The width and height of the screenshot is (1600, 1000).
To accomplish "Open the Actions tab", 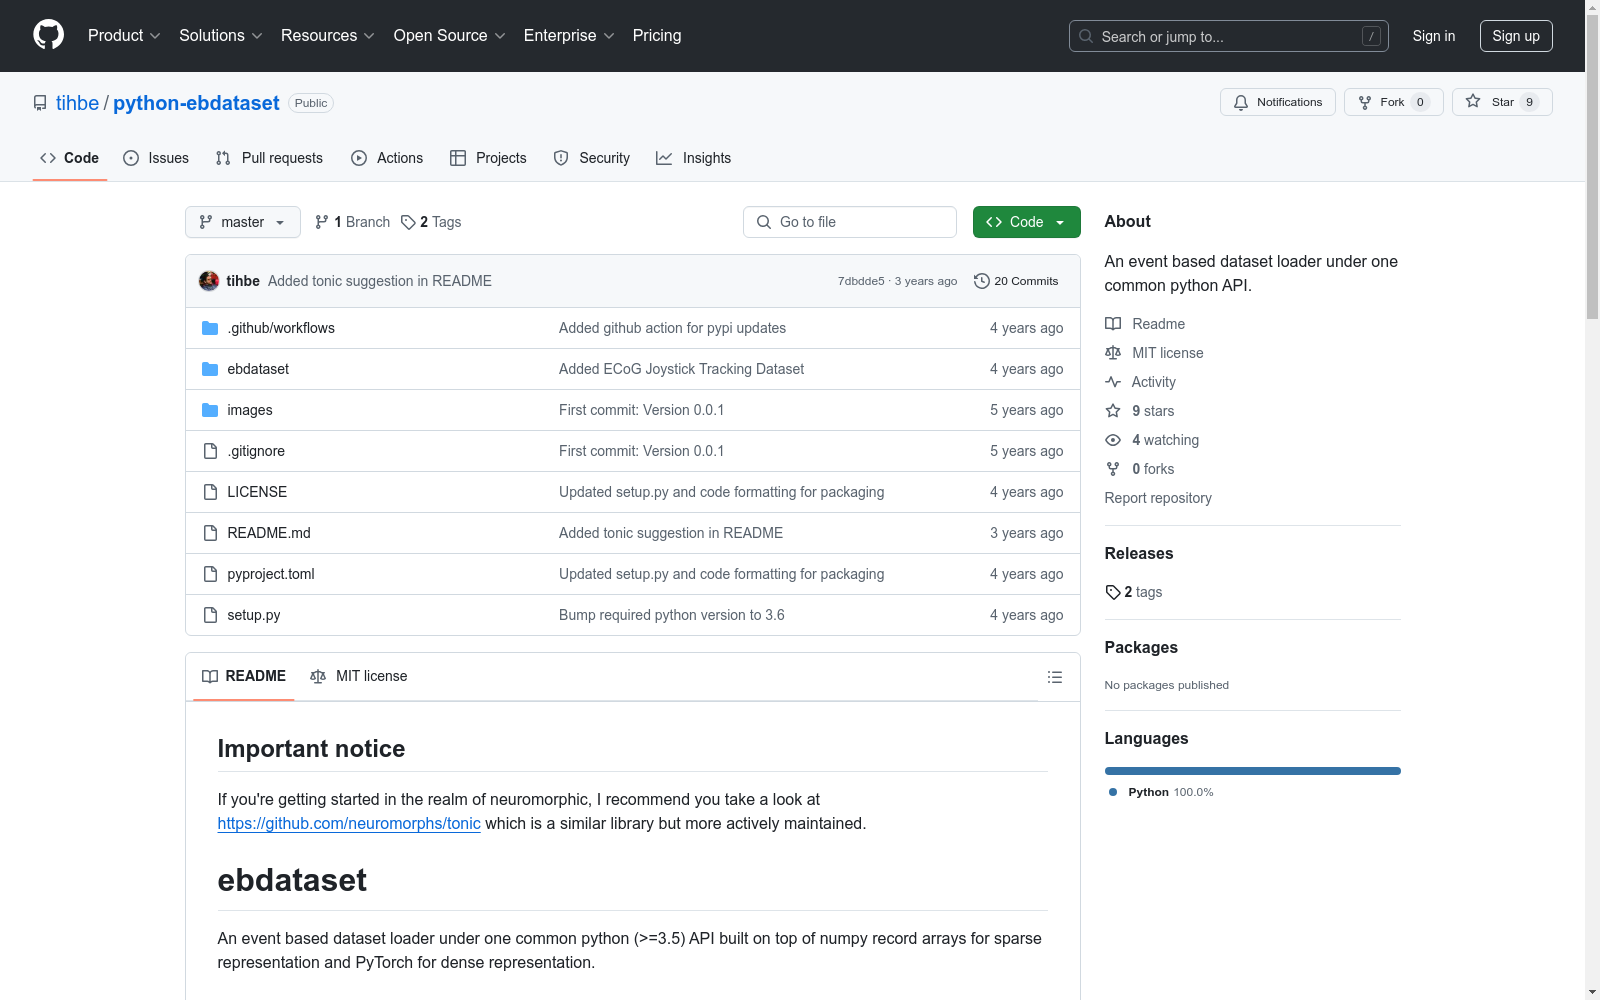I will 387,158.
